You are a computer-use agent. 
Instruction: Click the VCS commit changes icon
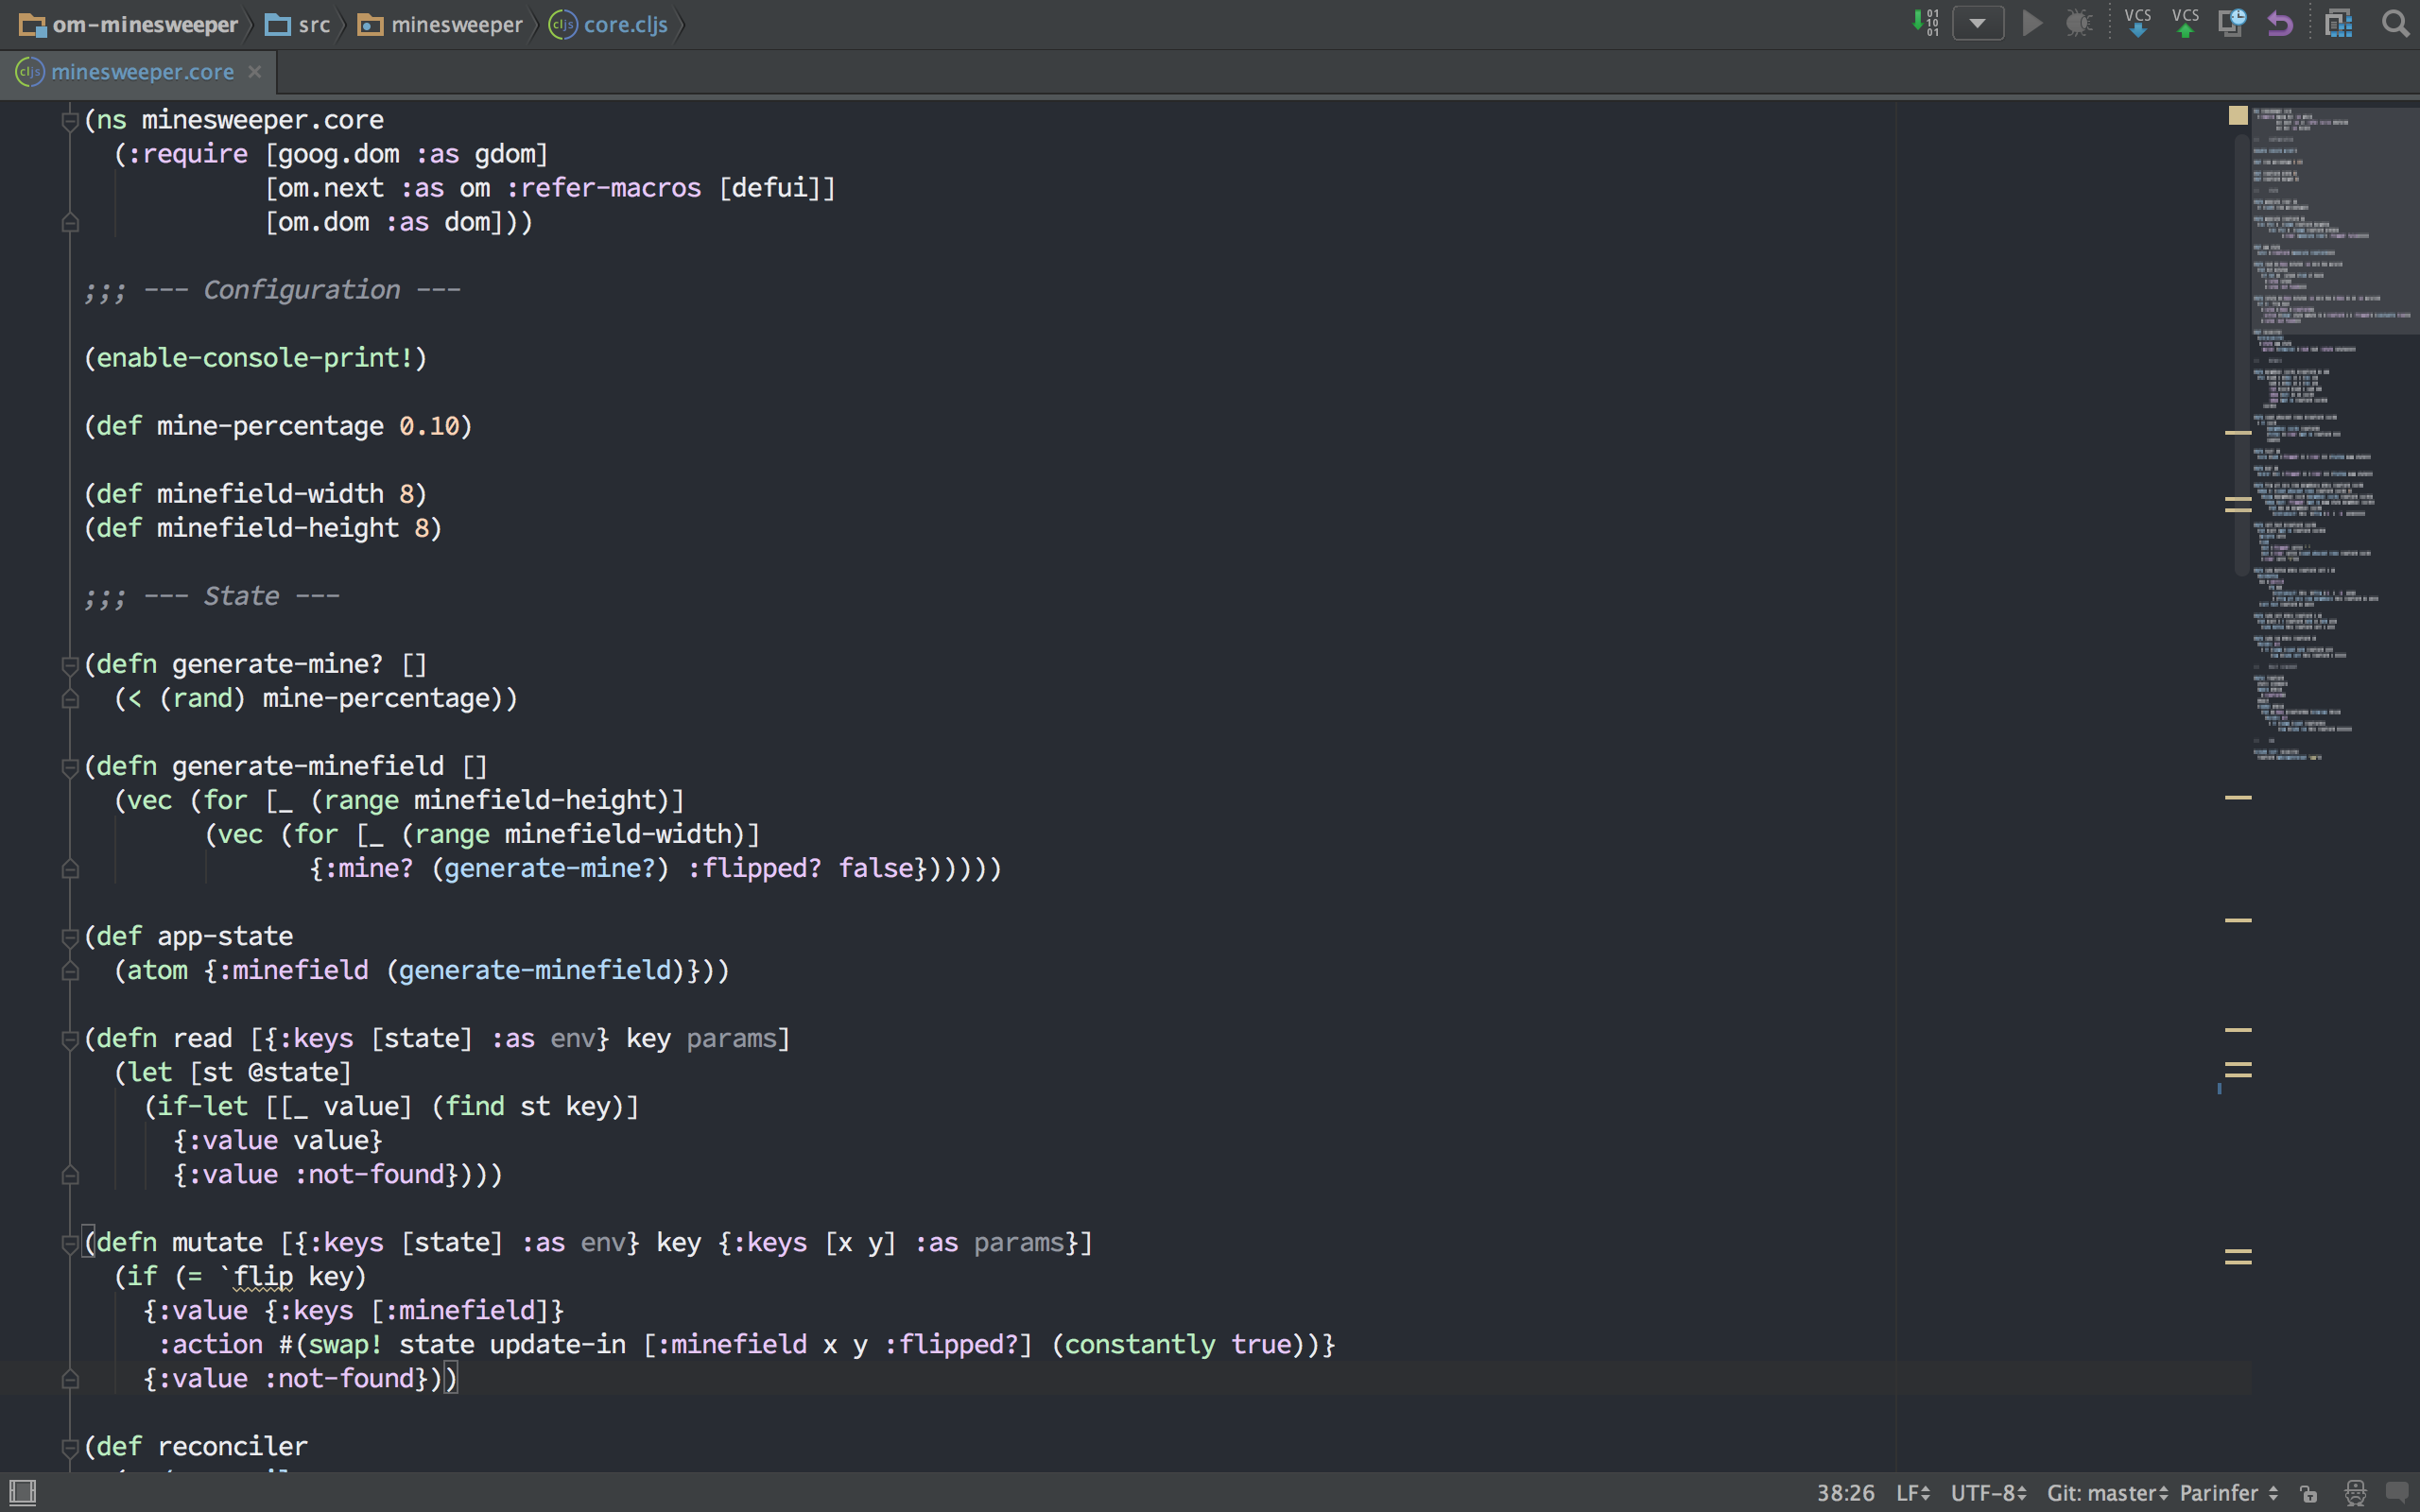pyautogui.click(x=2185, y=22)
